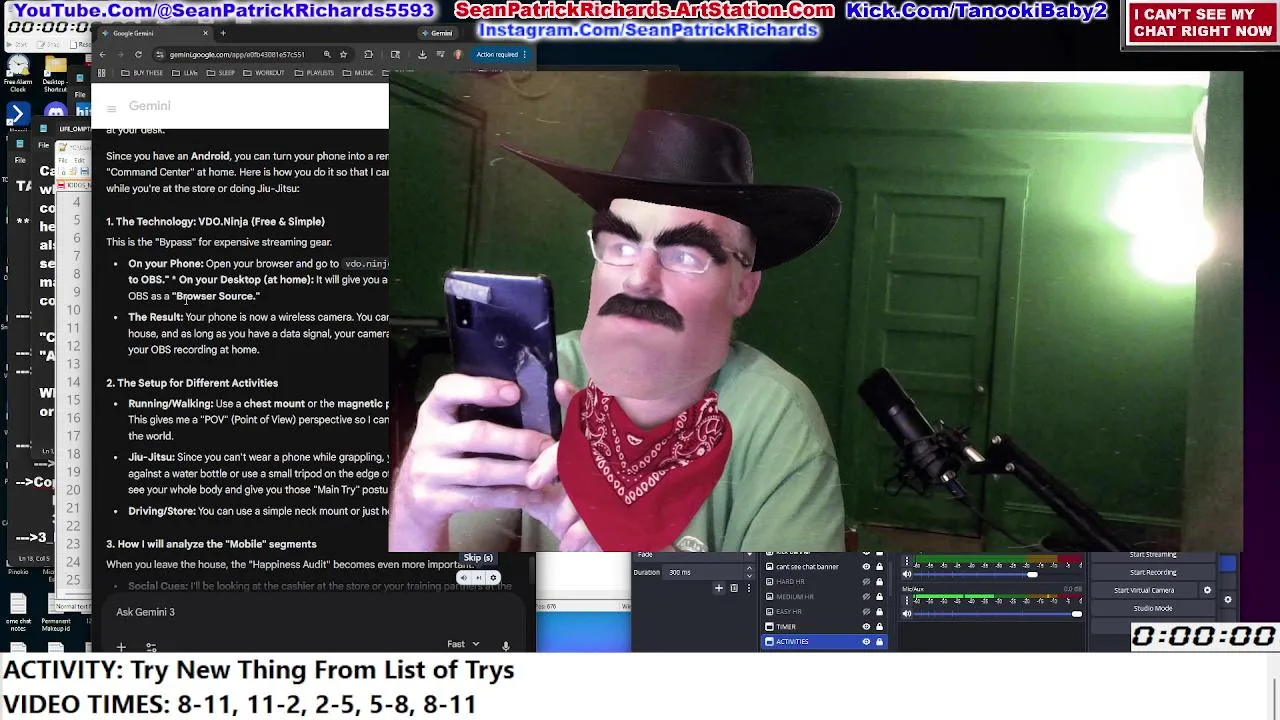Close the Google Gemini tab
Image resolution: width=1280 pixels, height=720 pixels.
tap(205, 33)
